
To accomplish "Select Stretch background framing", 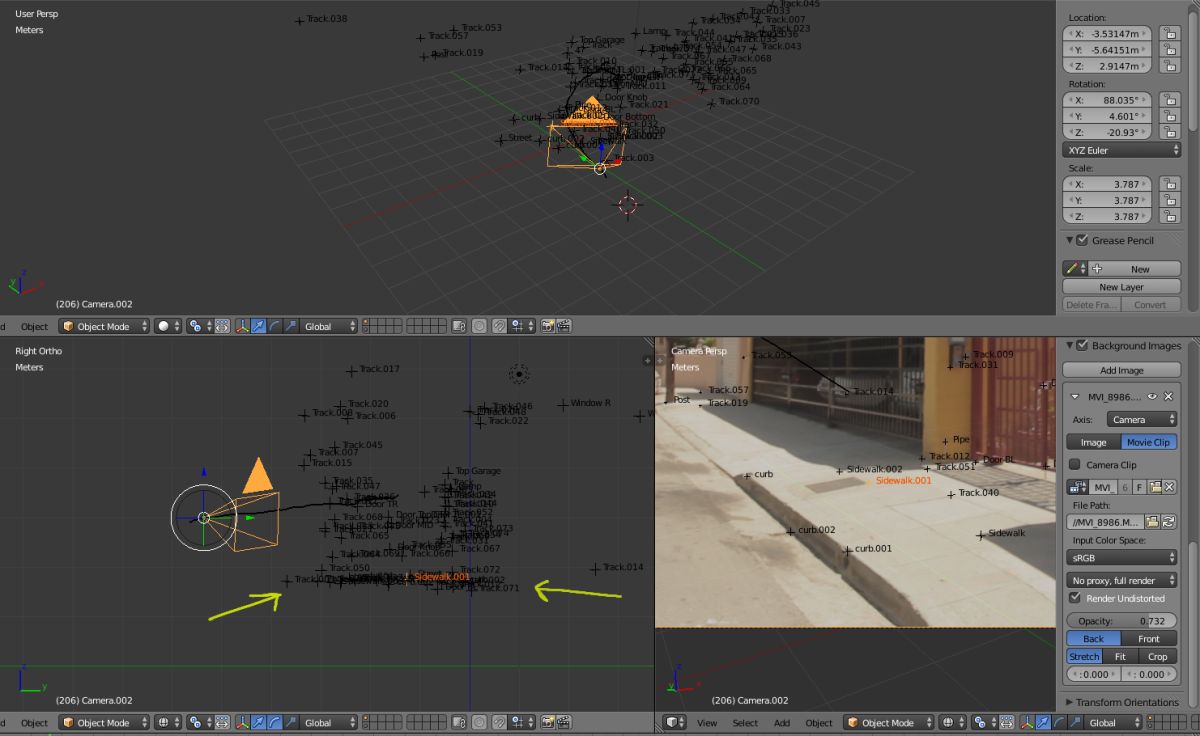I will pos(1084,657).
